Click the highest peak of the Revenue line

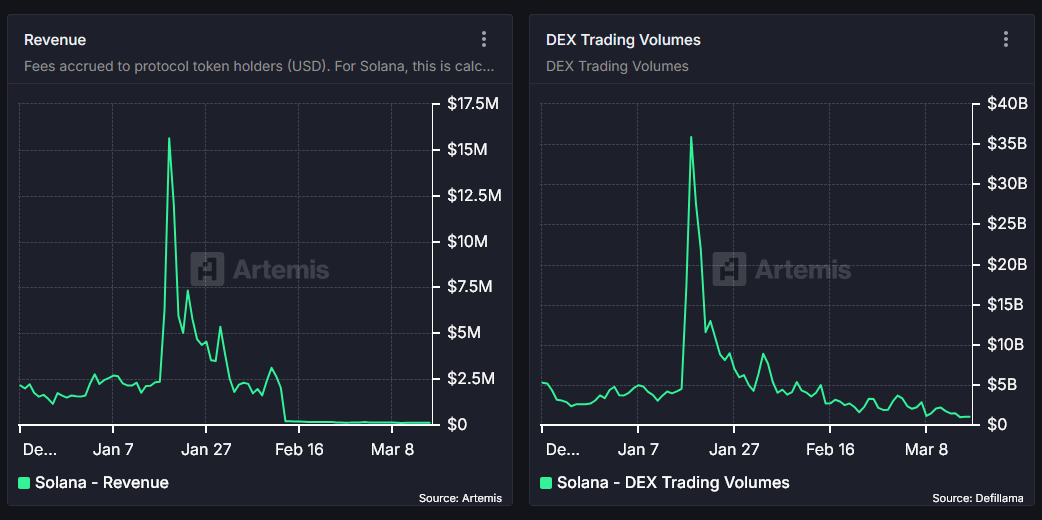(x=169, y=139)
